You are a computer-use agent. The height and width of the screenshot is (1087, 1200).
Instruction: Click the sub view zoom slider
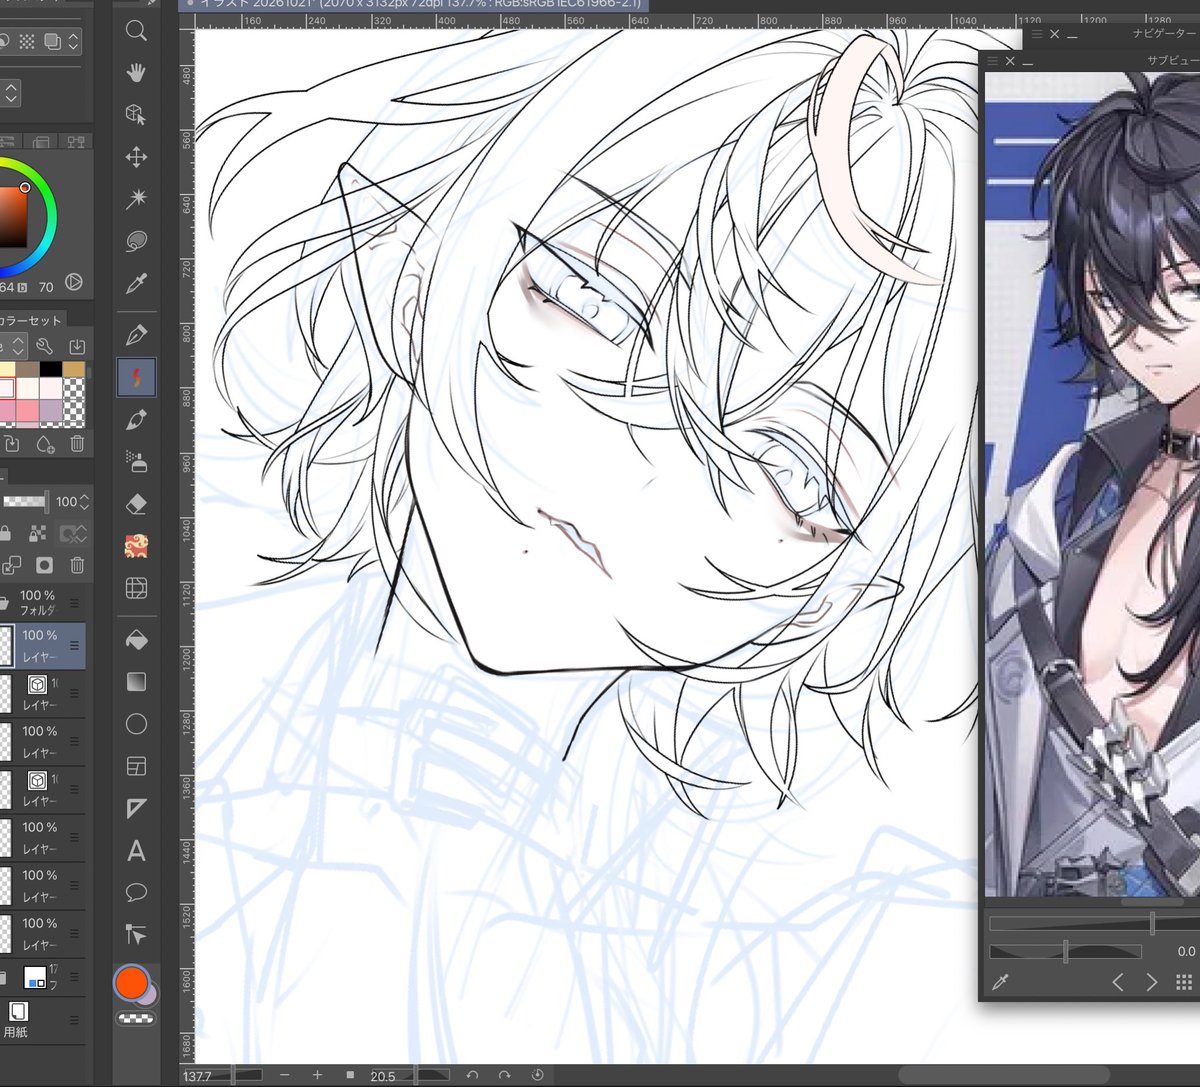pos(1094,922)
